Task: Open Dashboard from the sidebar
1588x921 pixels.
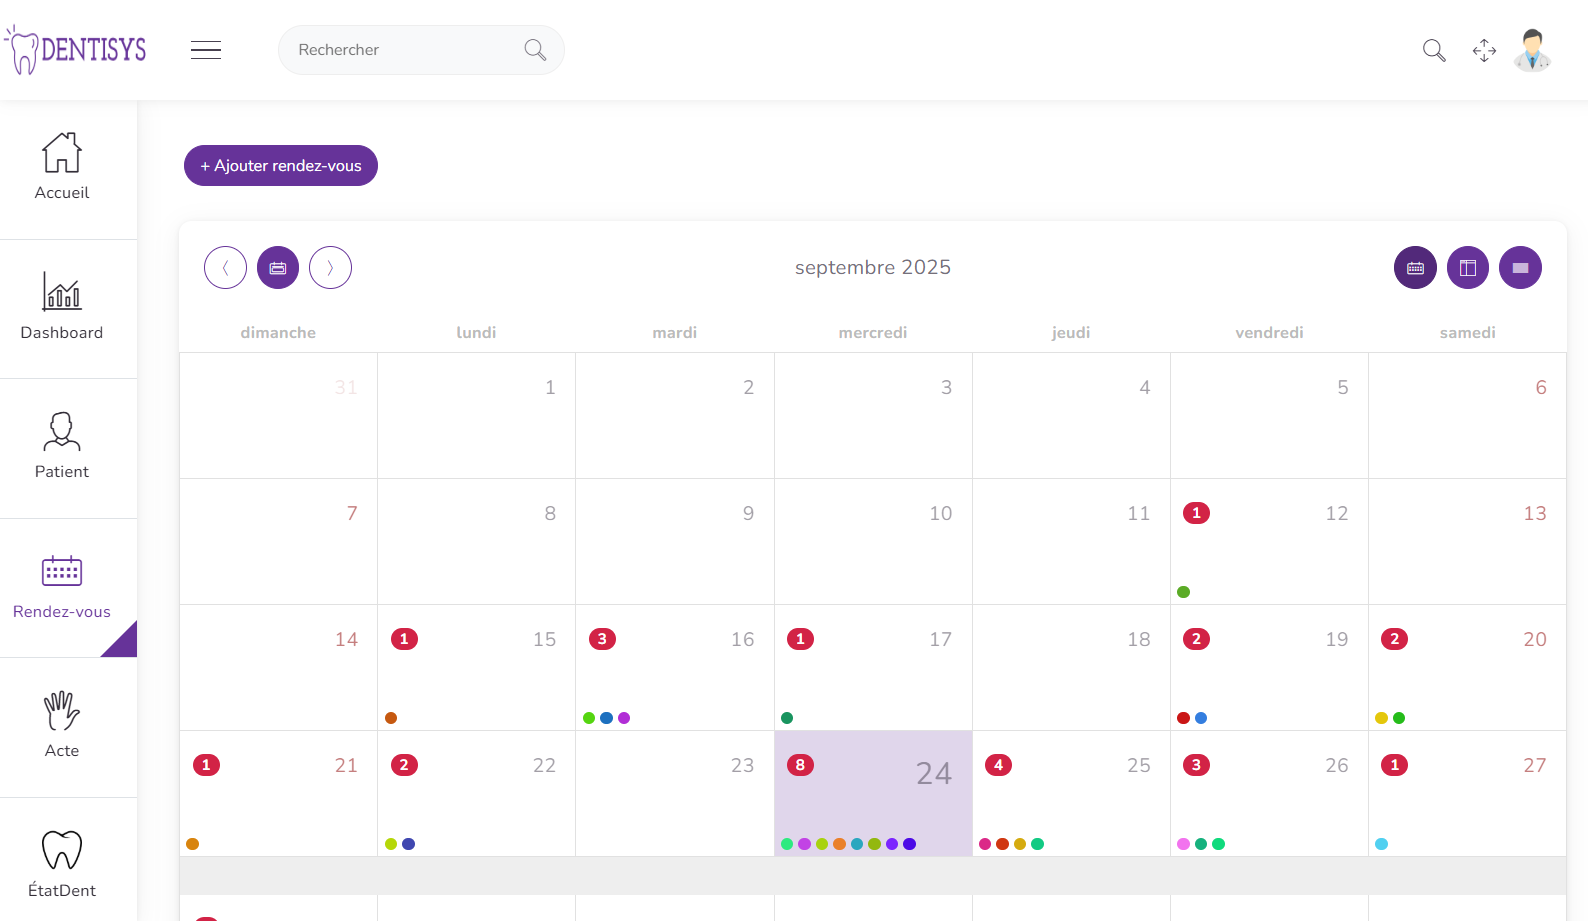Action: click(62, 307)
